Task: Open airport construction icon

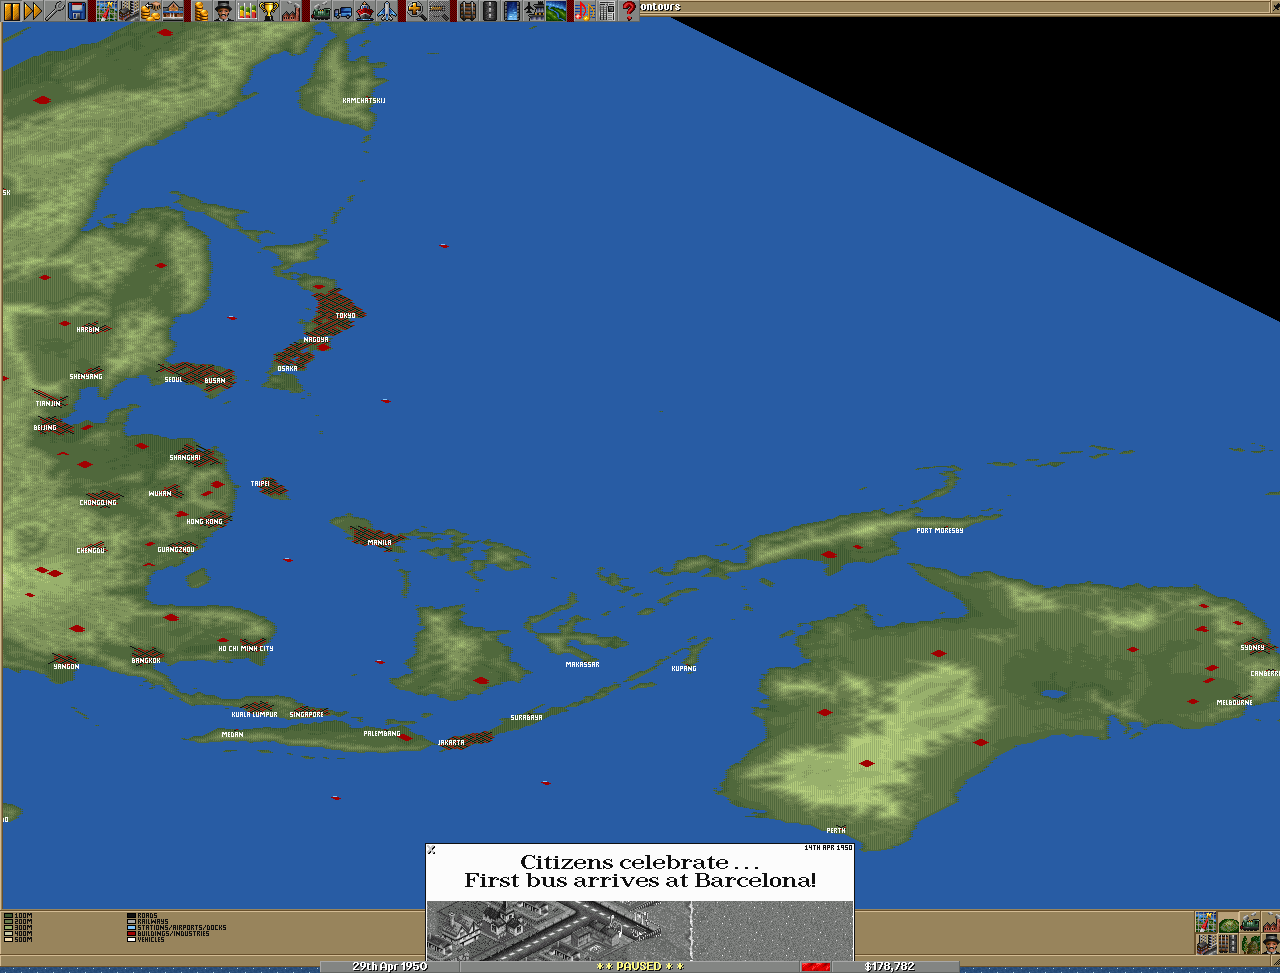Action: (534, 11)
